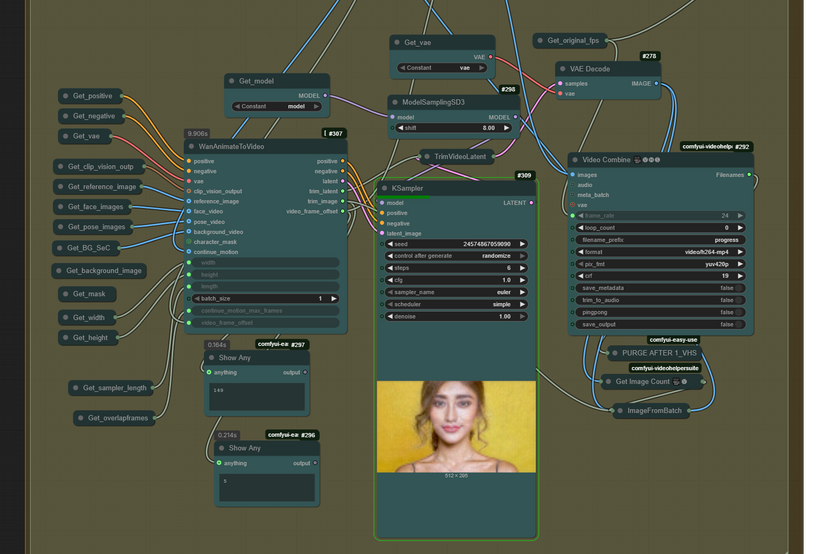This screenshot has width=820, height=554.
Task: Click the KSampler preview image thumbnail
Action: [x=456, y=426]
